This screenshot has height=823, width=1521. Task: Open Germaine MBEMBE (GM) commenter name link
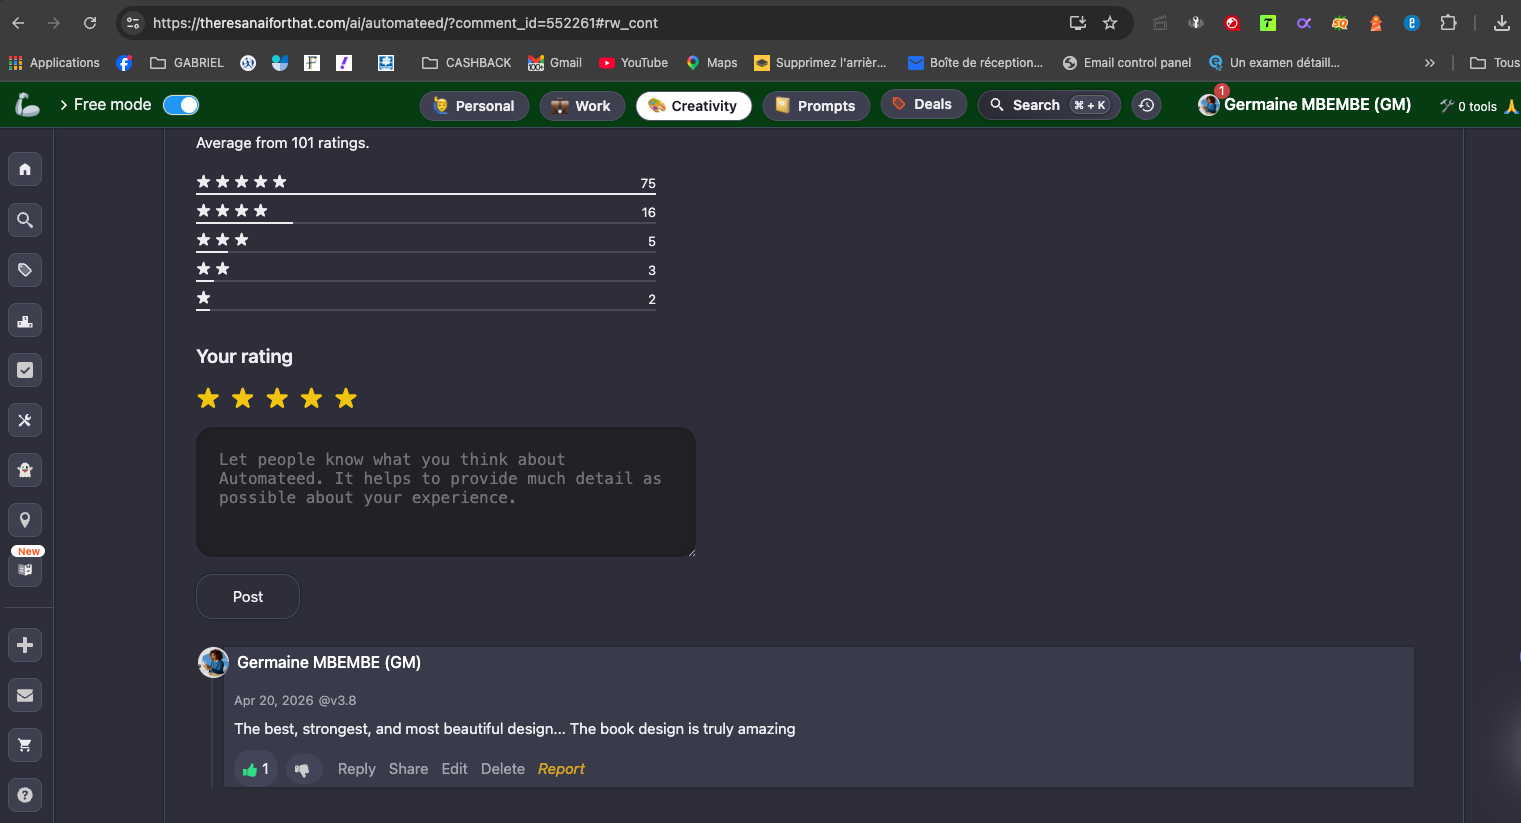coord(329,662)
